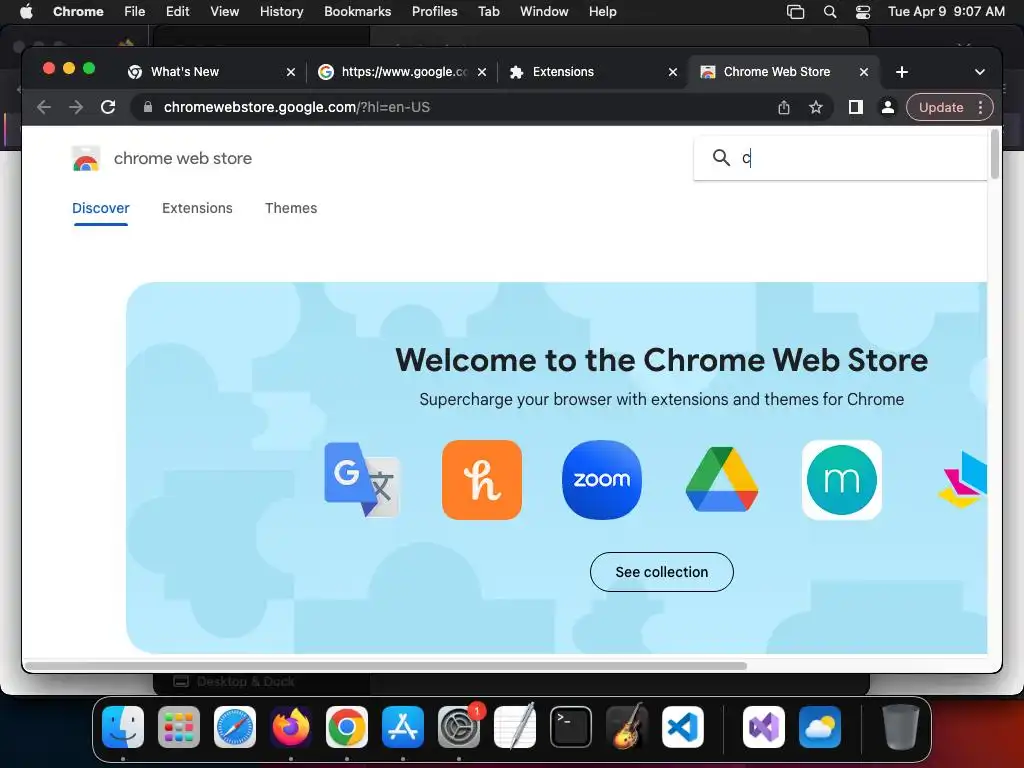Click the store search input field
This screenshot has height=768, width=1024.
840,157
